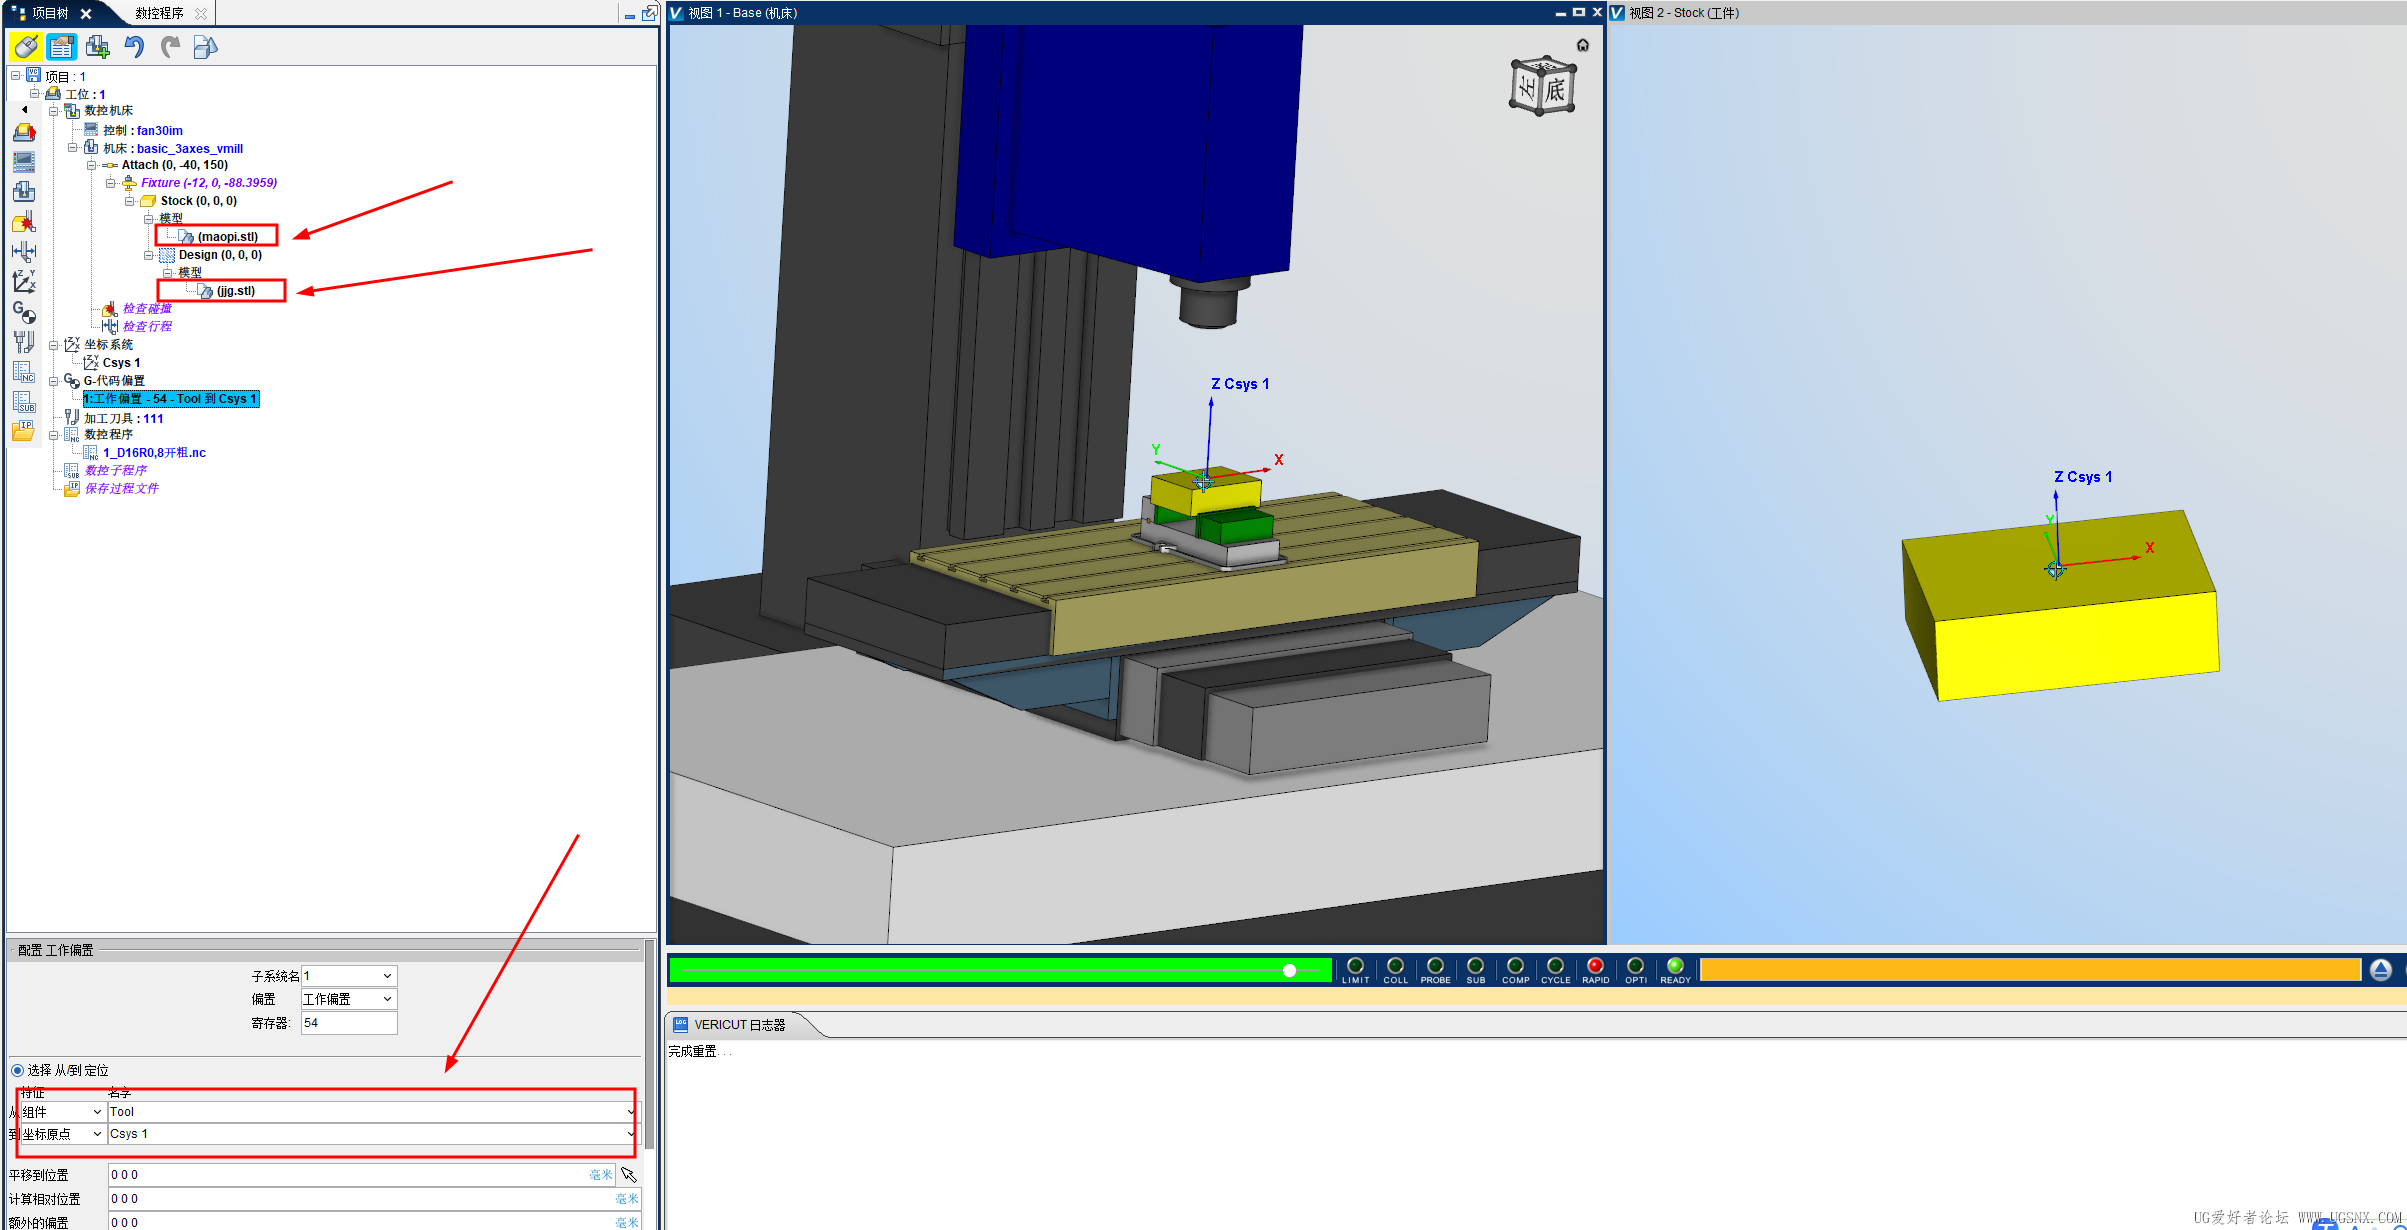Open the 'To' feature dropdown showing 坐标原点
This screenshot has width=2407, height=1230.
(62, 1134)
